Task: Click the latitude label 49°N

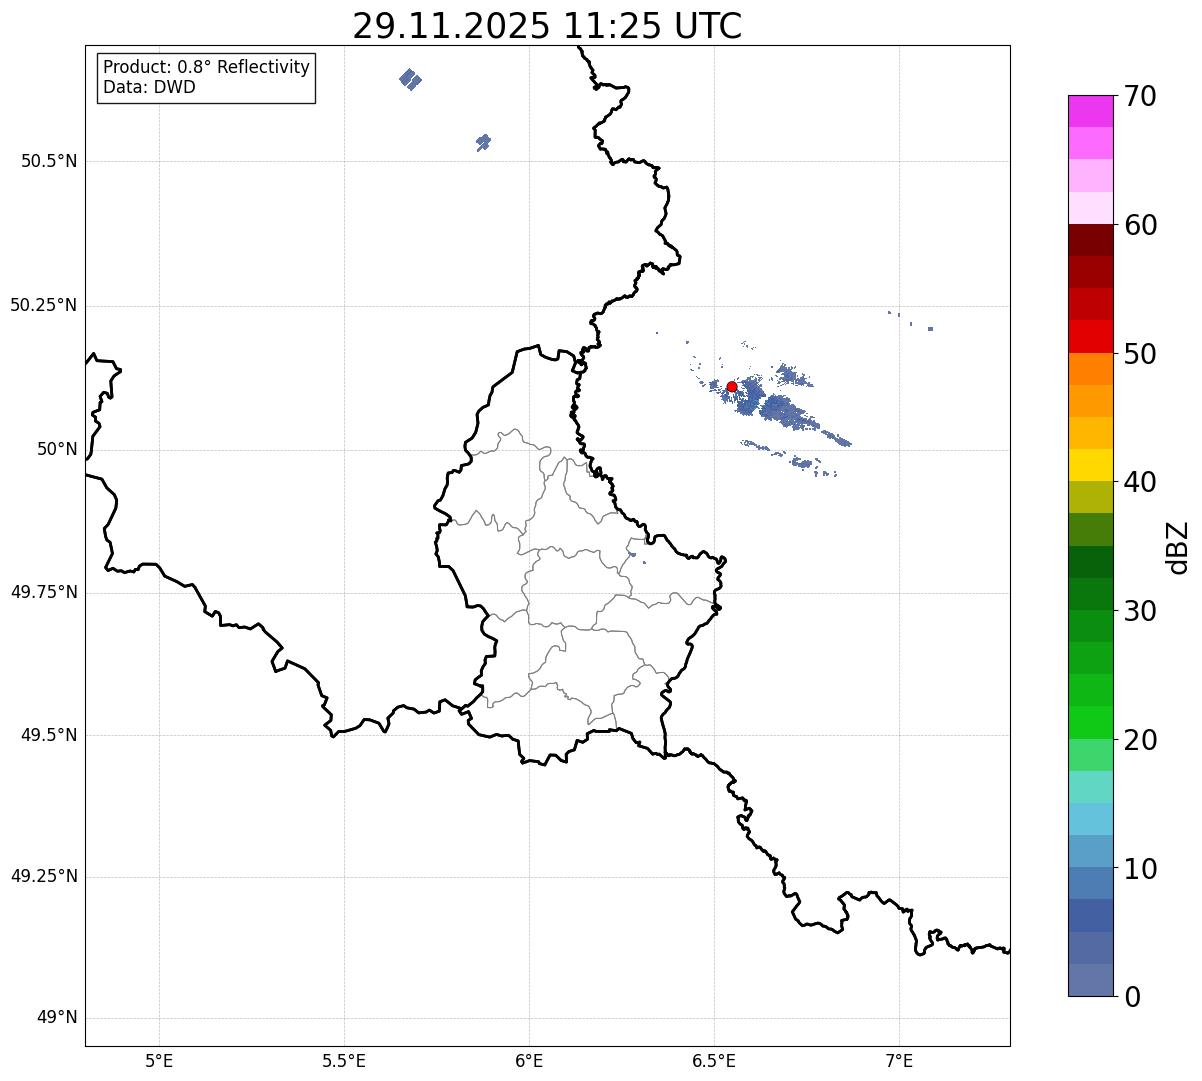Action: [x=57, y=1018]
